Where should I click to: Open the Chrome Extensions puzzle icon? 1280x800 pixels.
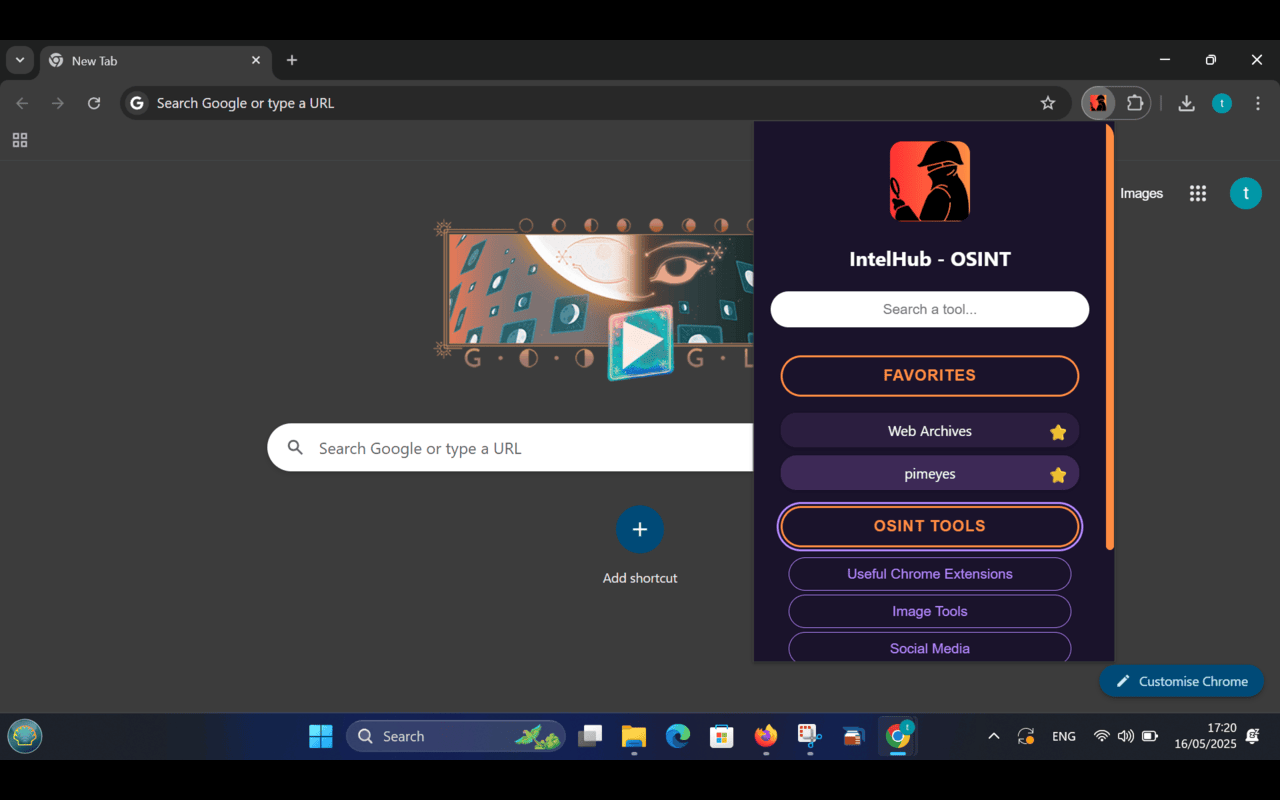point(1135,103)
